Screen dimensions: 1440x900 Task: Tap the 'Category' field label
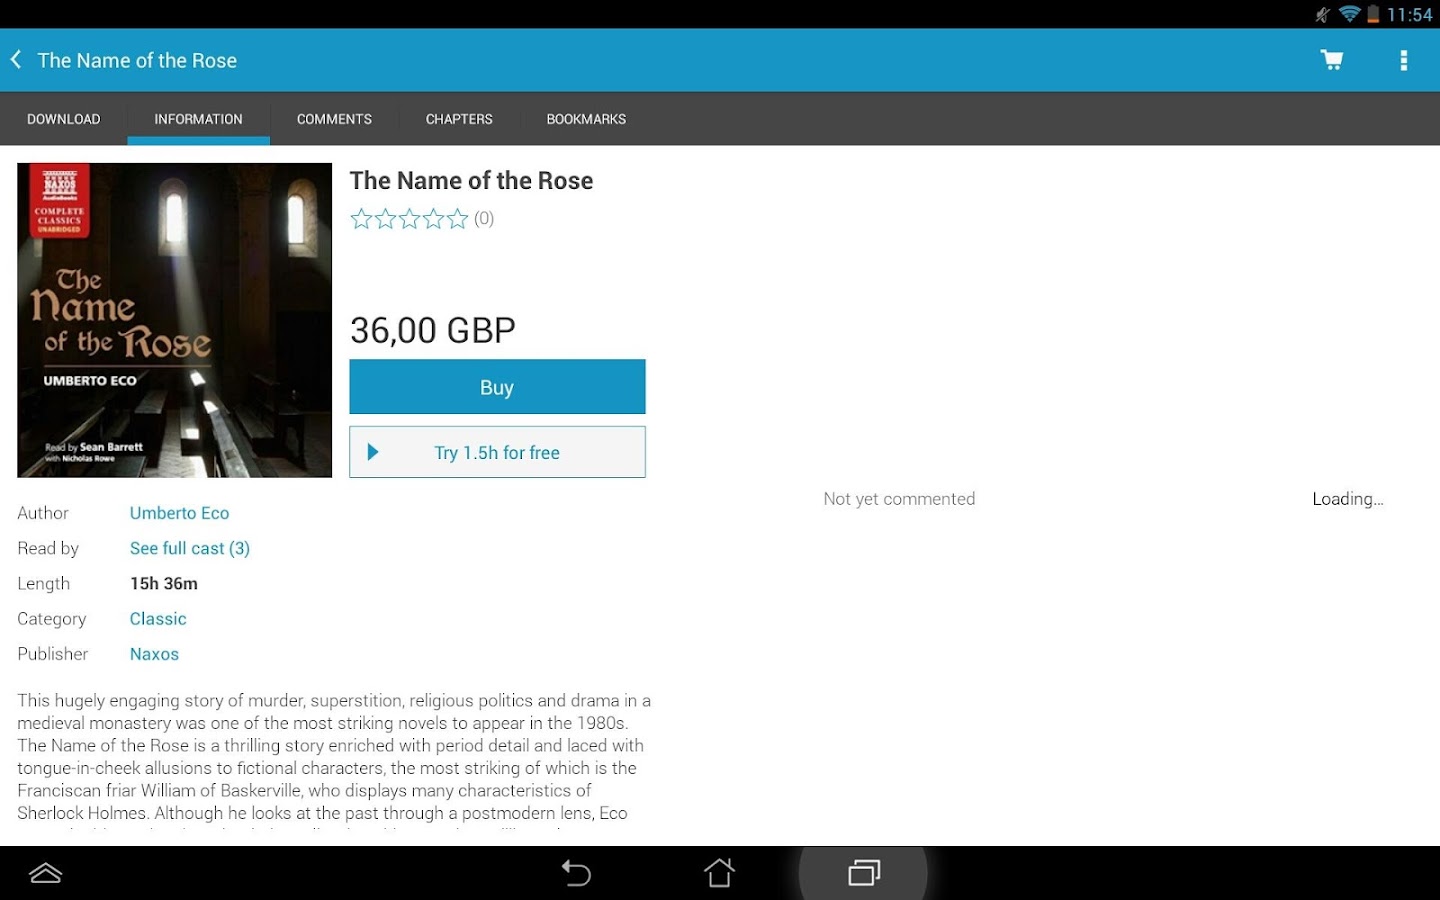[x=52, y=619]
